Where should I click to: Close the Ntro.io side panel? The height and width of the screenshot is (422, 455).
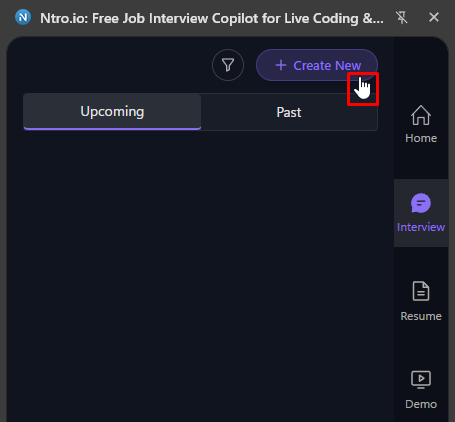434,17
